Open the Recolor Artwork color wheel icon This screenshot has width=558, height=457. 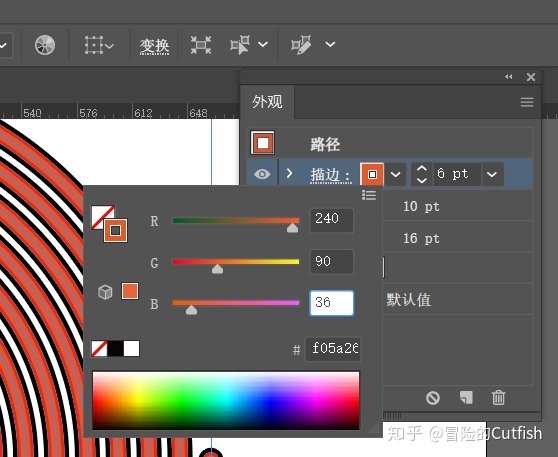[x=45, y=45]
